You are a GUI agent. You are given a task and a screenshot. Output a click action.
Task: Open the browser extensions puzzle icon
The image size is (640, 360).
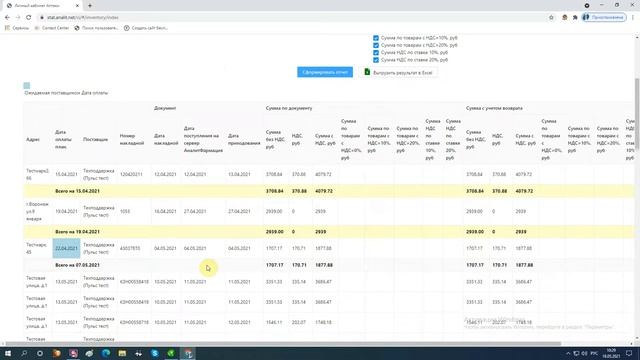(x=575, y=18)
